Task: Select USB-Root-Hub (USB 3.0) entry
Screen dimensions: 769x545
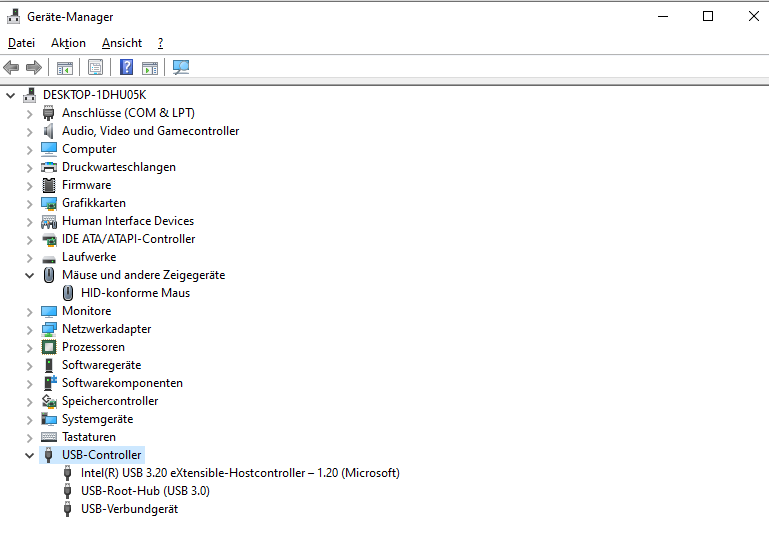Action: [145, 491]
